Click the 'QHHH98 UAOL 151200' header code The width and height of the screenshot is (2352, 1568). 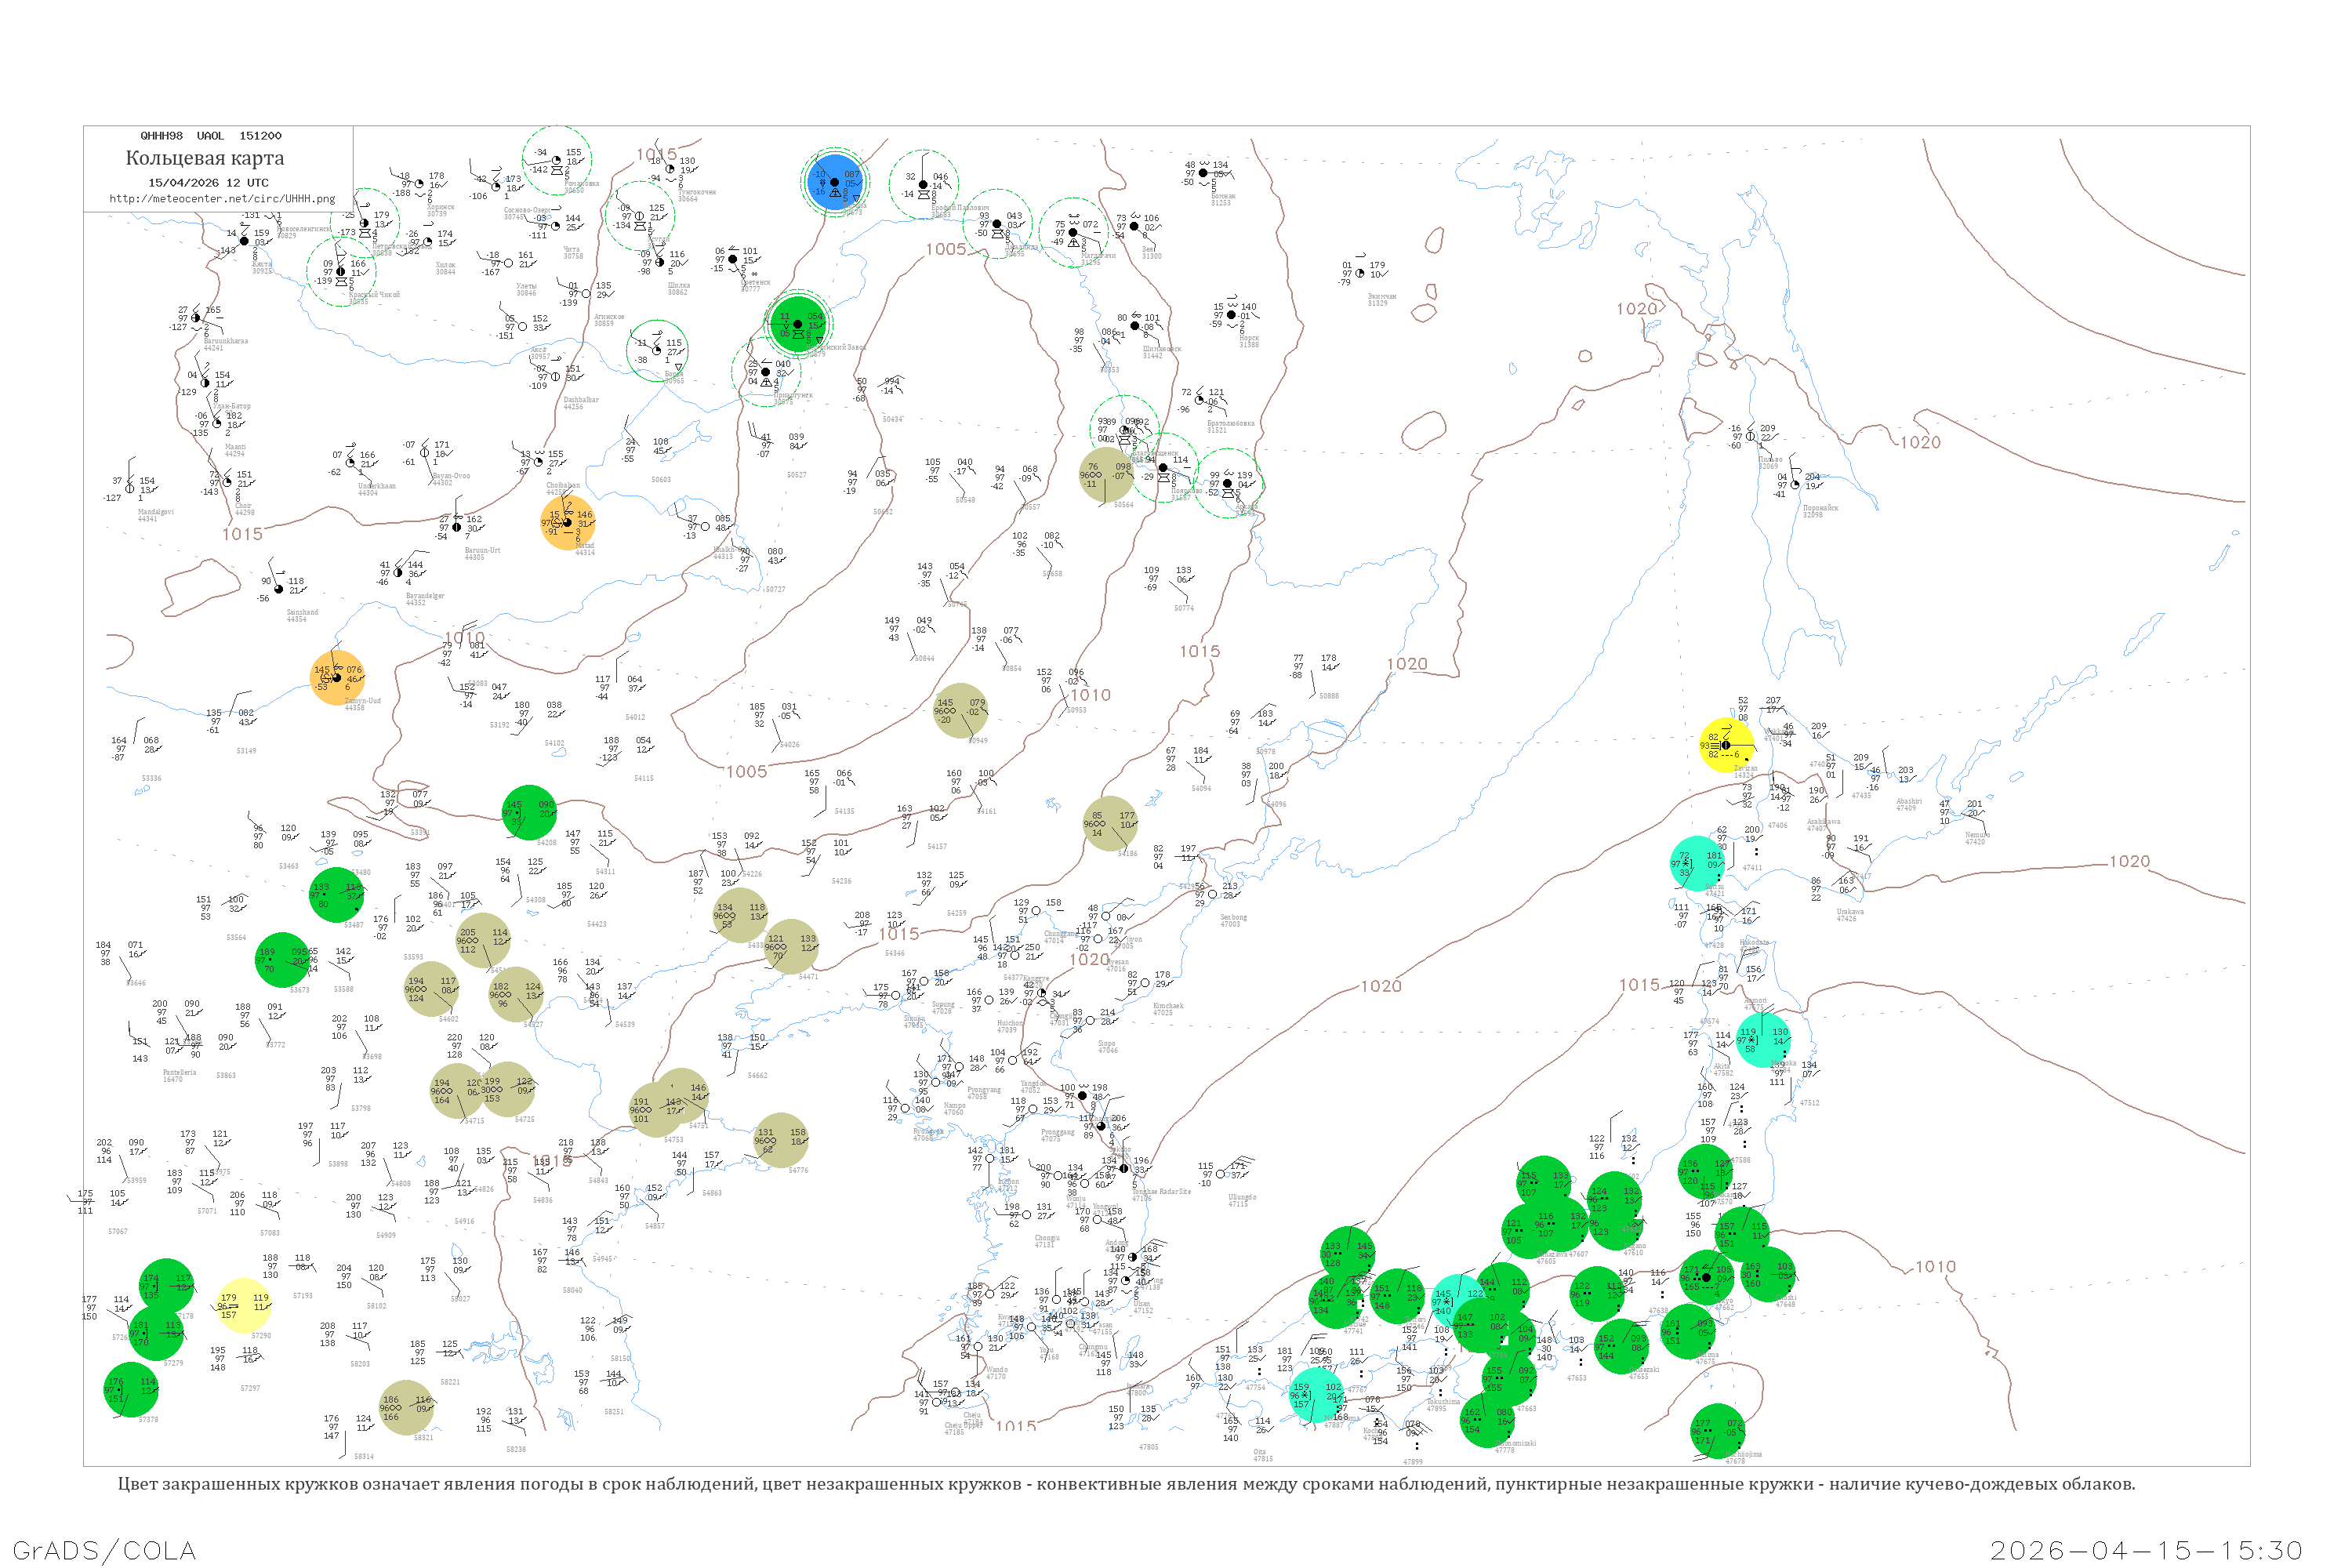[x=211, y=136]
